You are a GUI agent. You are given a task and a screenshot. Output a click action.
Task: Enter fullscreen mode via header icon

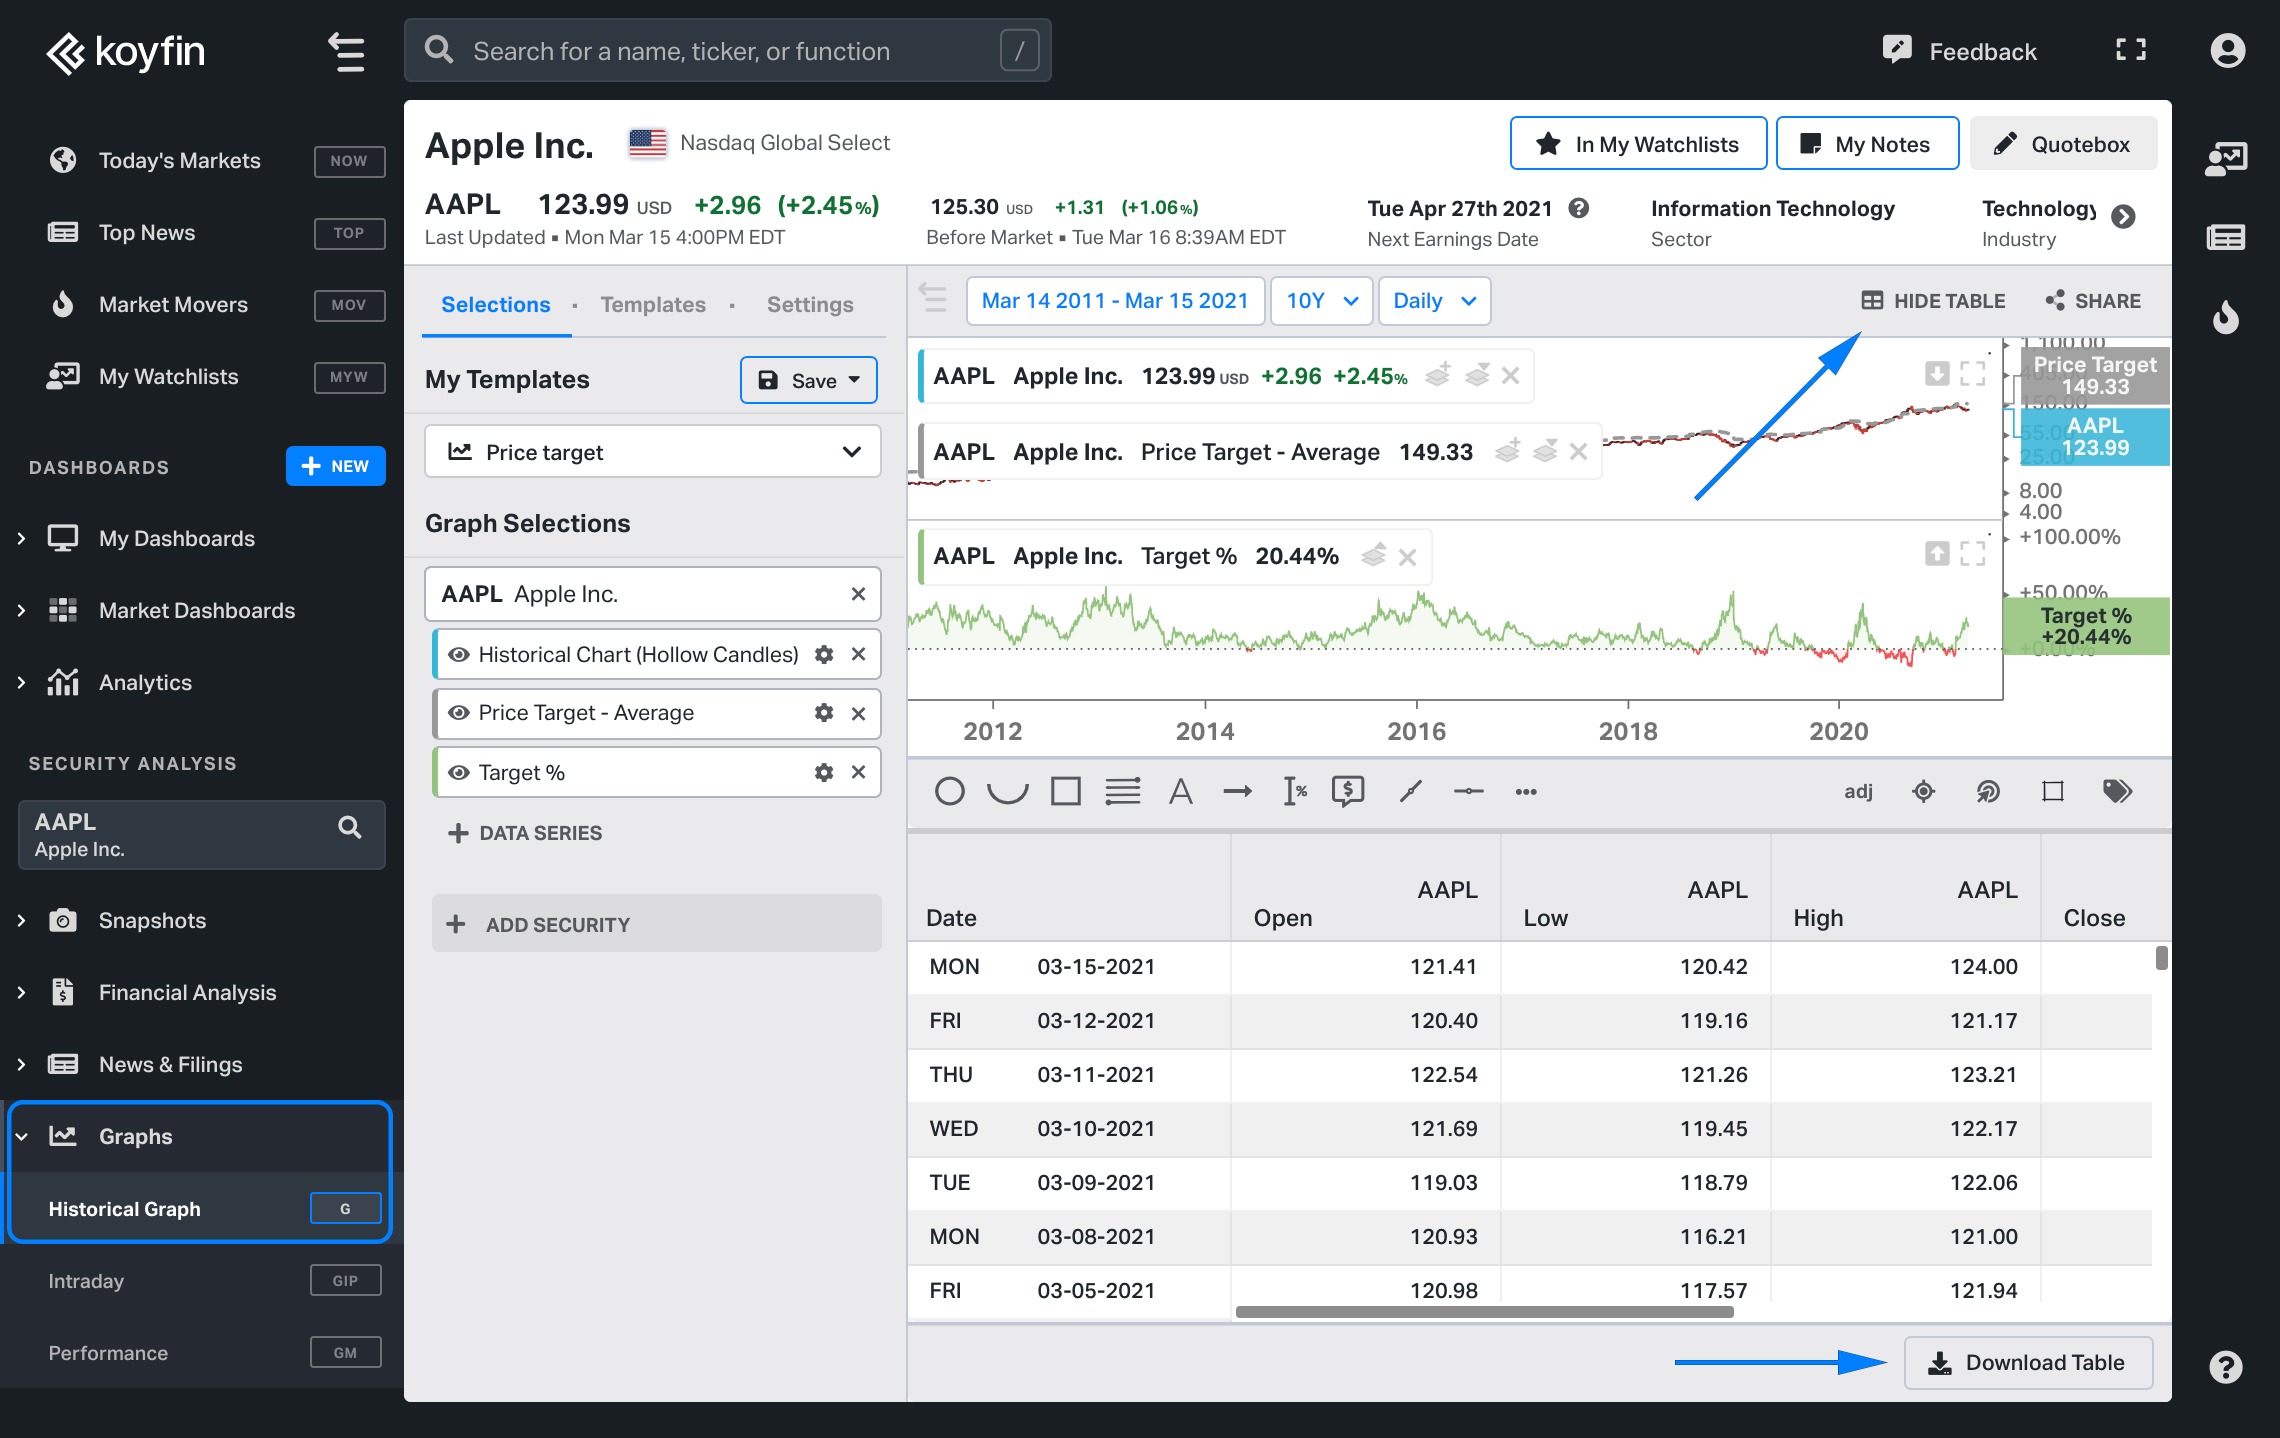point(2130,51)
